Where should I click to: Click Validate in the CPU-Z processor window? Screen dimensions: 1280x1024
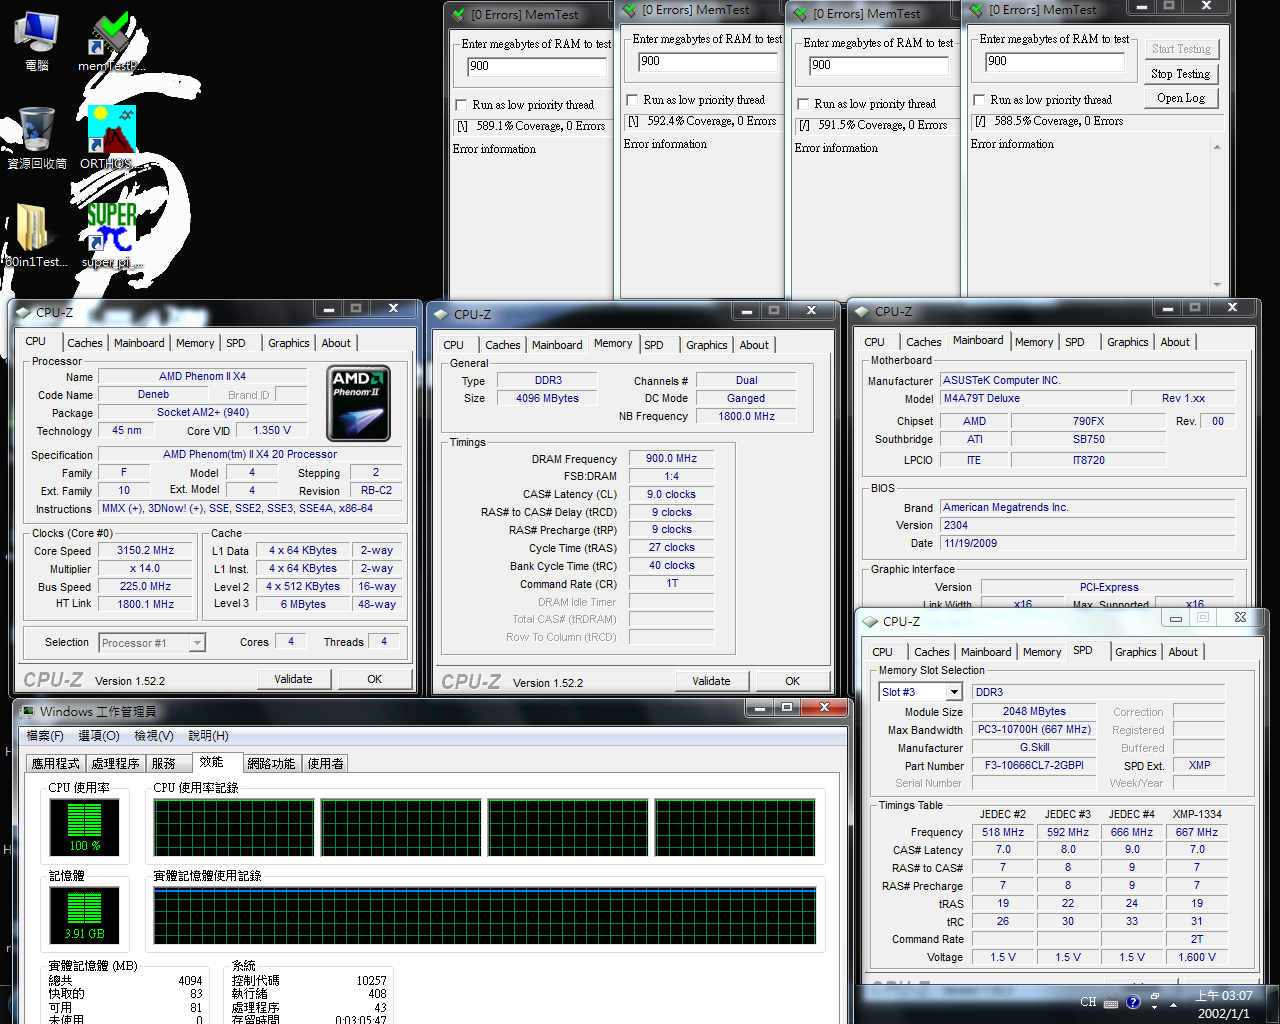click(293, 679)
